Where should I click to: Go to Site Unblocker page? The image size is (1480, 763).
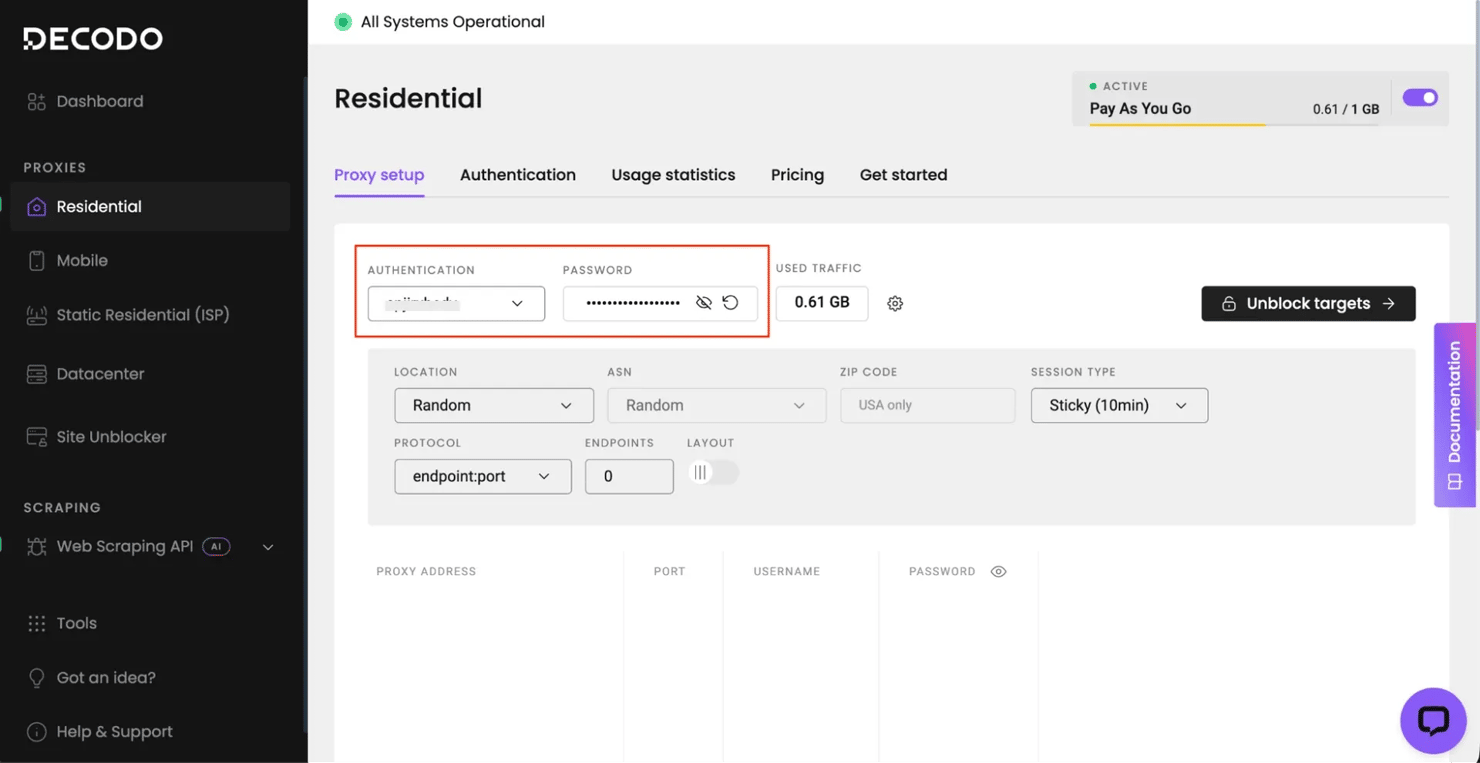click(x=111, y=437)
